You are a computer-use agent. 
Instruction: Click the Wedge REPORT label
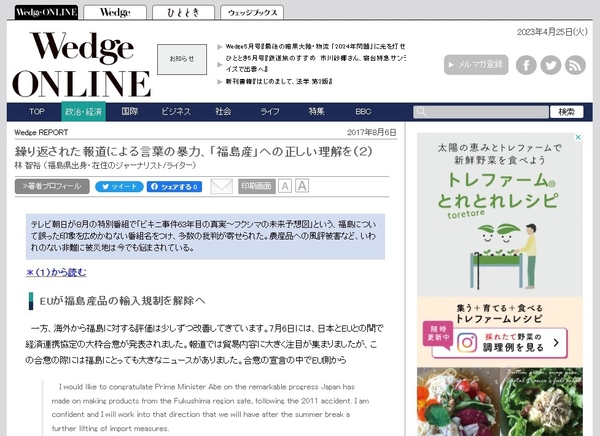click(41, 132)
